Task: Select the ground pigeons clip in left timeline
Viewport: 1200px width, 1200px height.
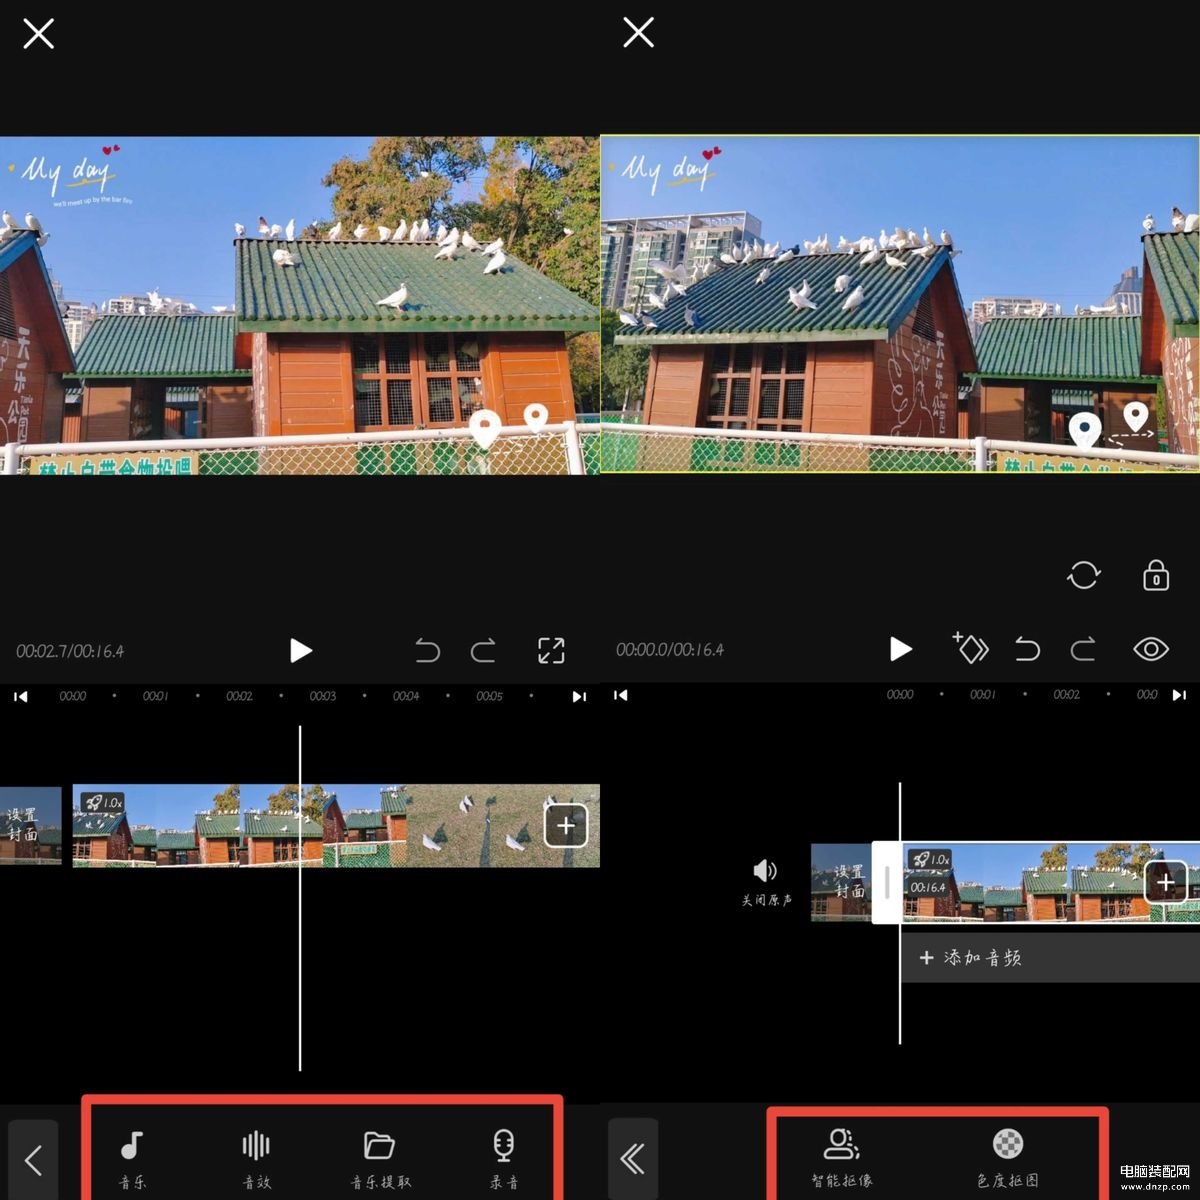Action: click(x=503, y=826)
